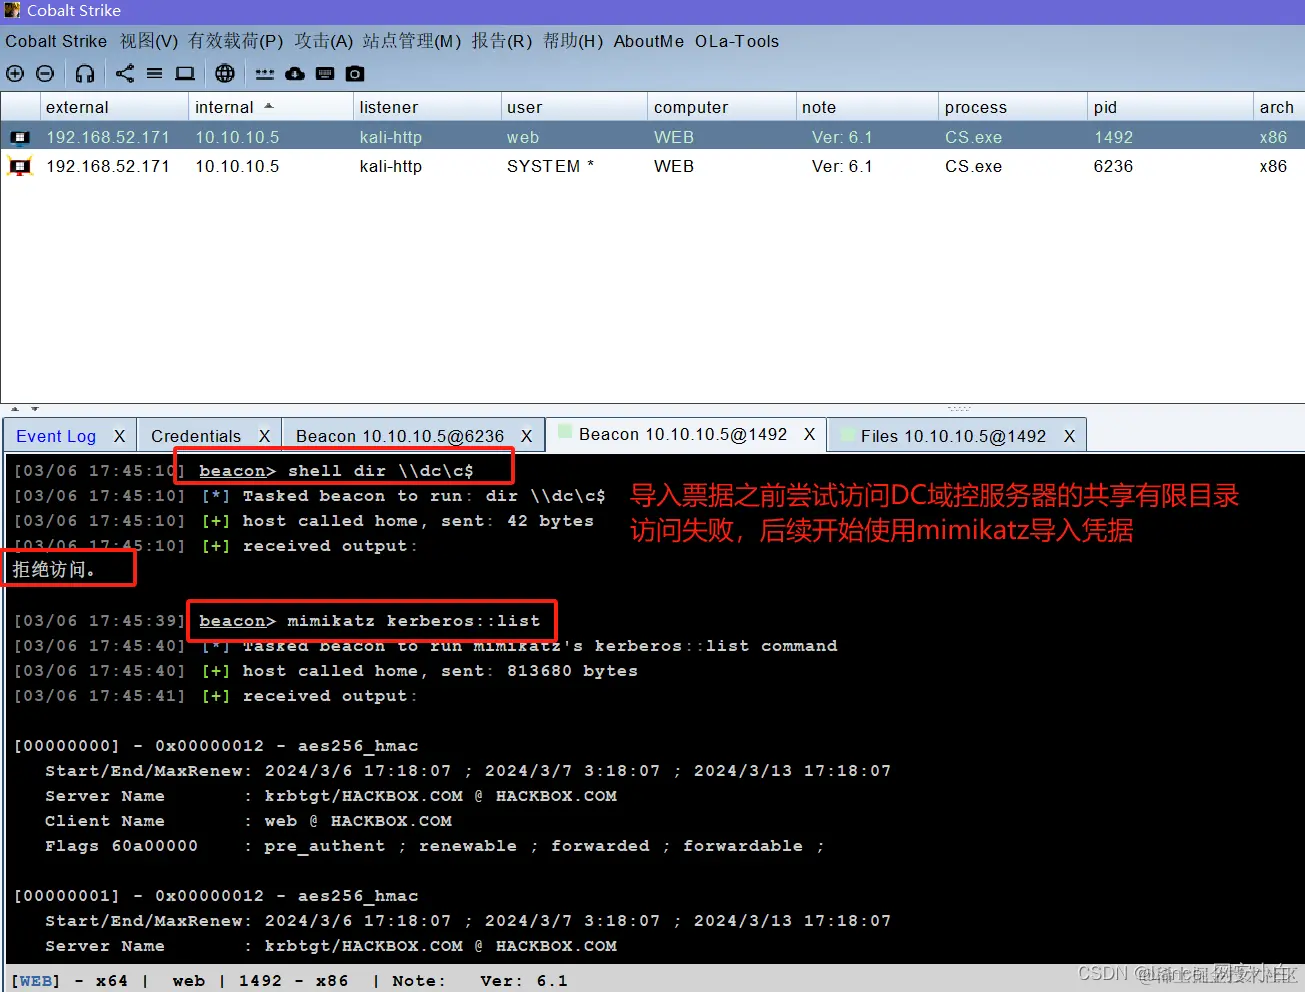The width and height of the screenshot is (1305, 992).
Task: Select the user cell 'web'
Action: tap(523, 137)
